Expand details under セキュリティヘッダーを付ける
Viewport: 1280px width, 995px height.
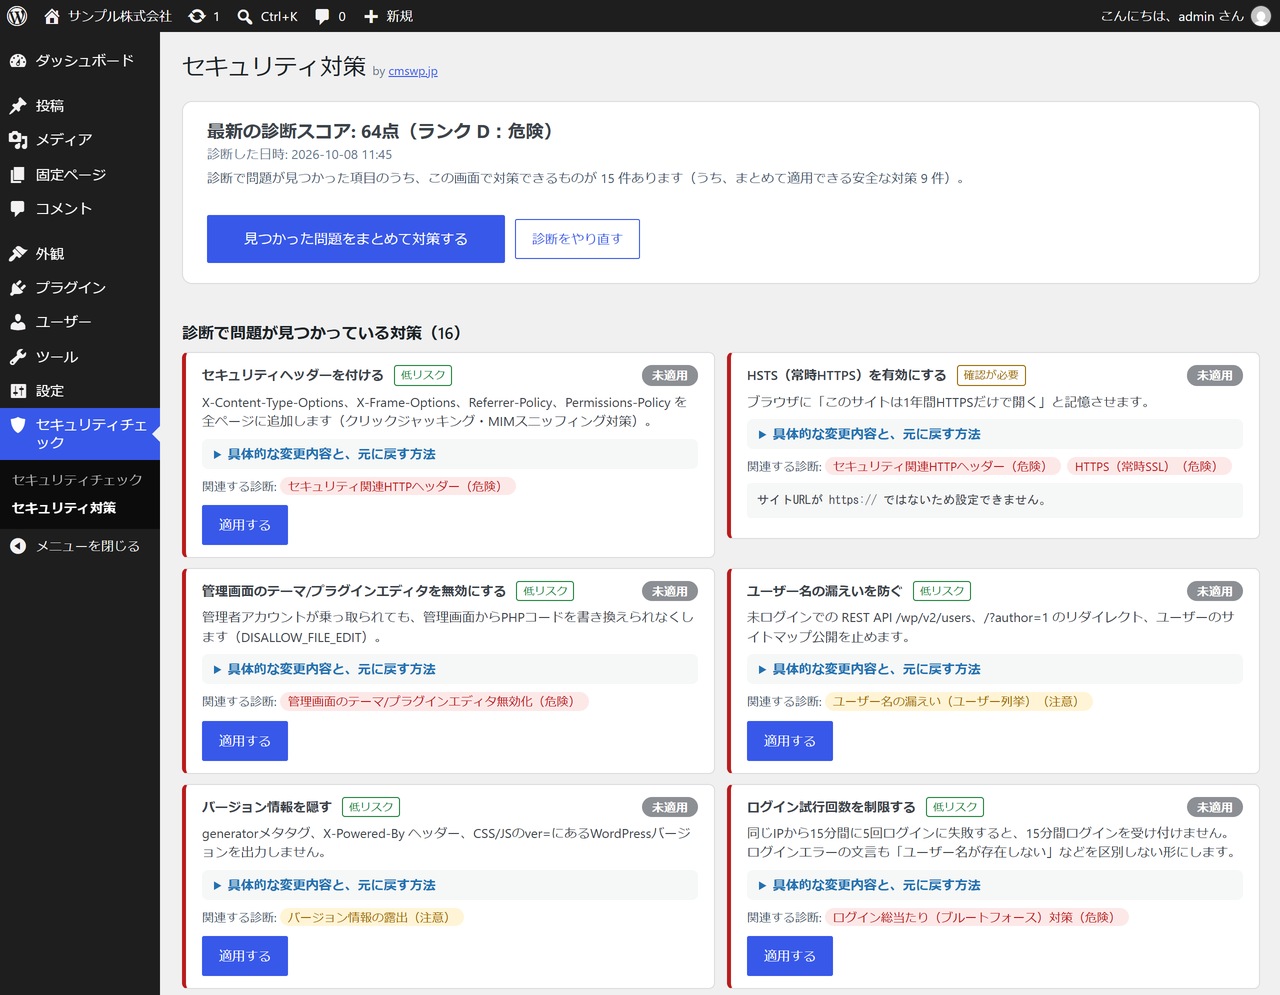[x=450, y=454]
